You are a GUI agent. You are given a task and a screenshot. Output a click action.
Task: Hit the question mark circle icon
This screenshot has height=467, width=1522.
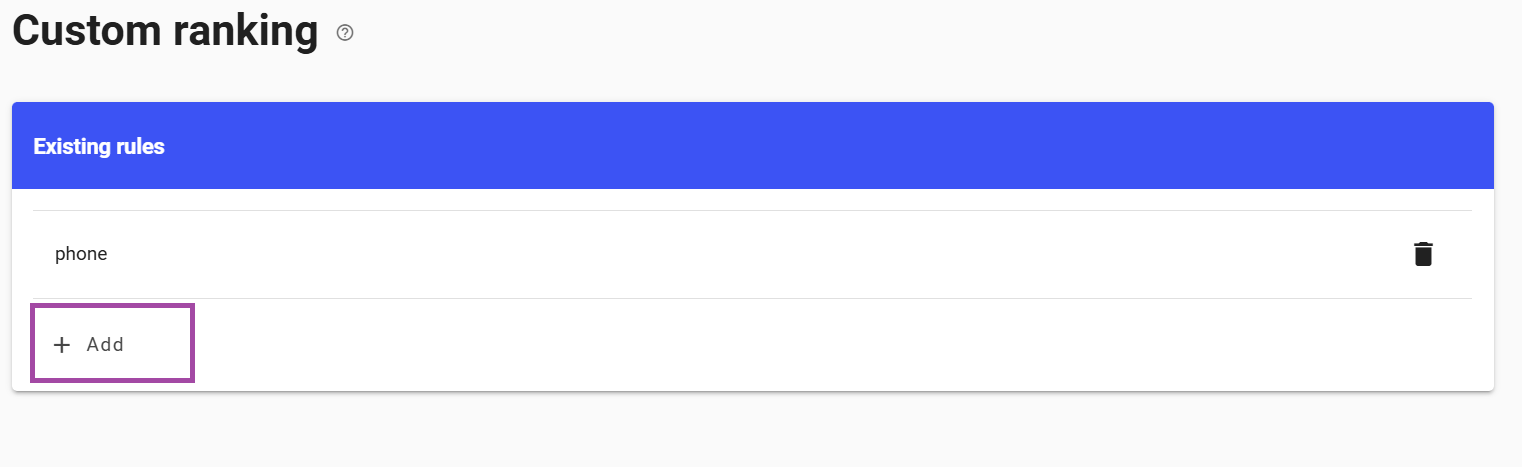click(x=345, y=33)
